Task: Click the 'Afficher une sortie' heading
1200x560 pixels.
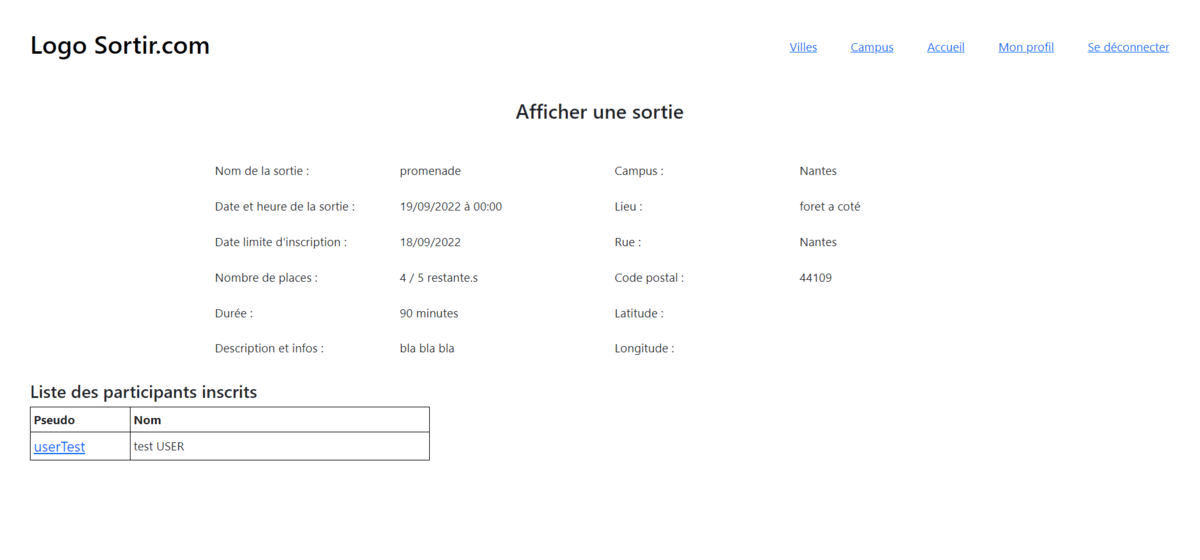Action: [x=600, y=112]
